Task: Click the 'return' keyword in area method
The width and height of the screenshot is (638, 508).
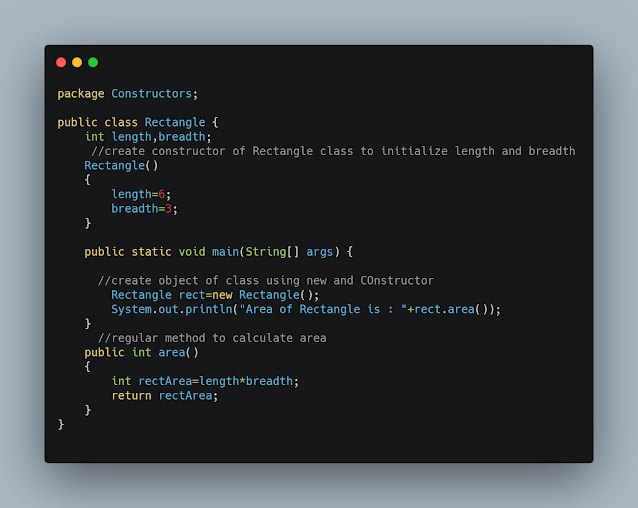Action: tap(131, 396)
